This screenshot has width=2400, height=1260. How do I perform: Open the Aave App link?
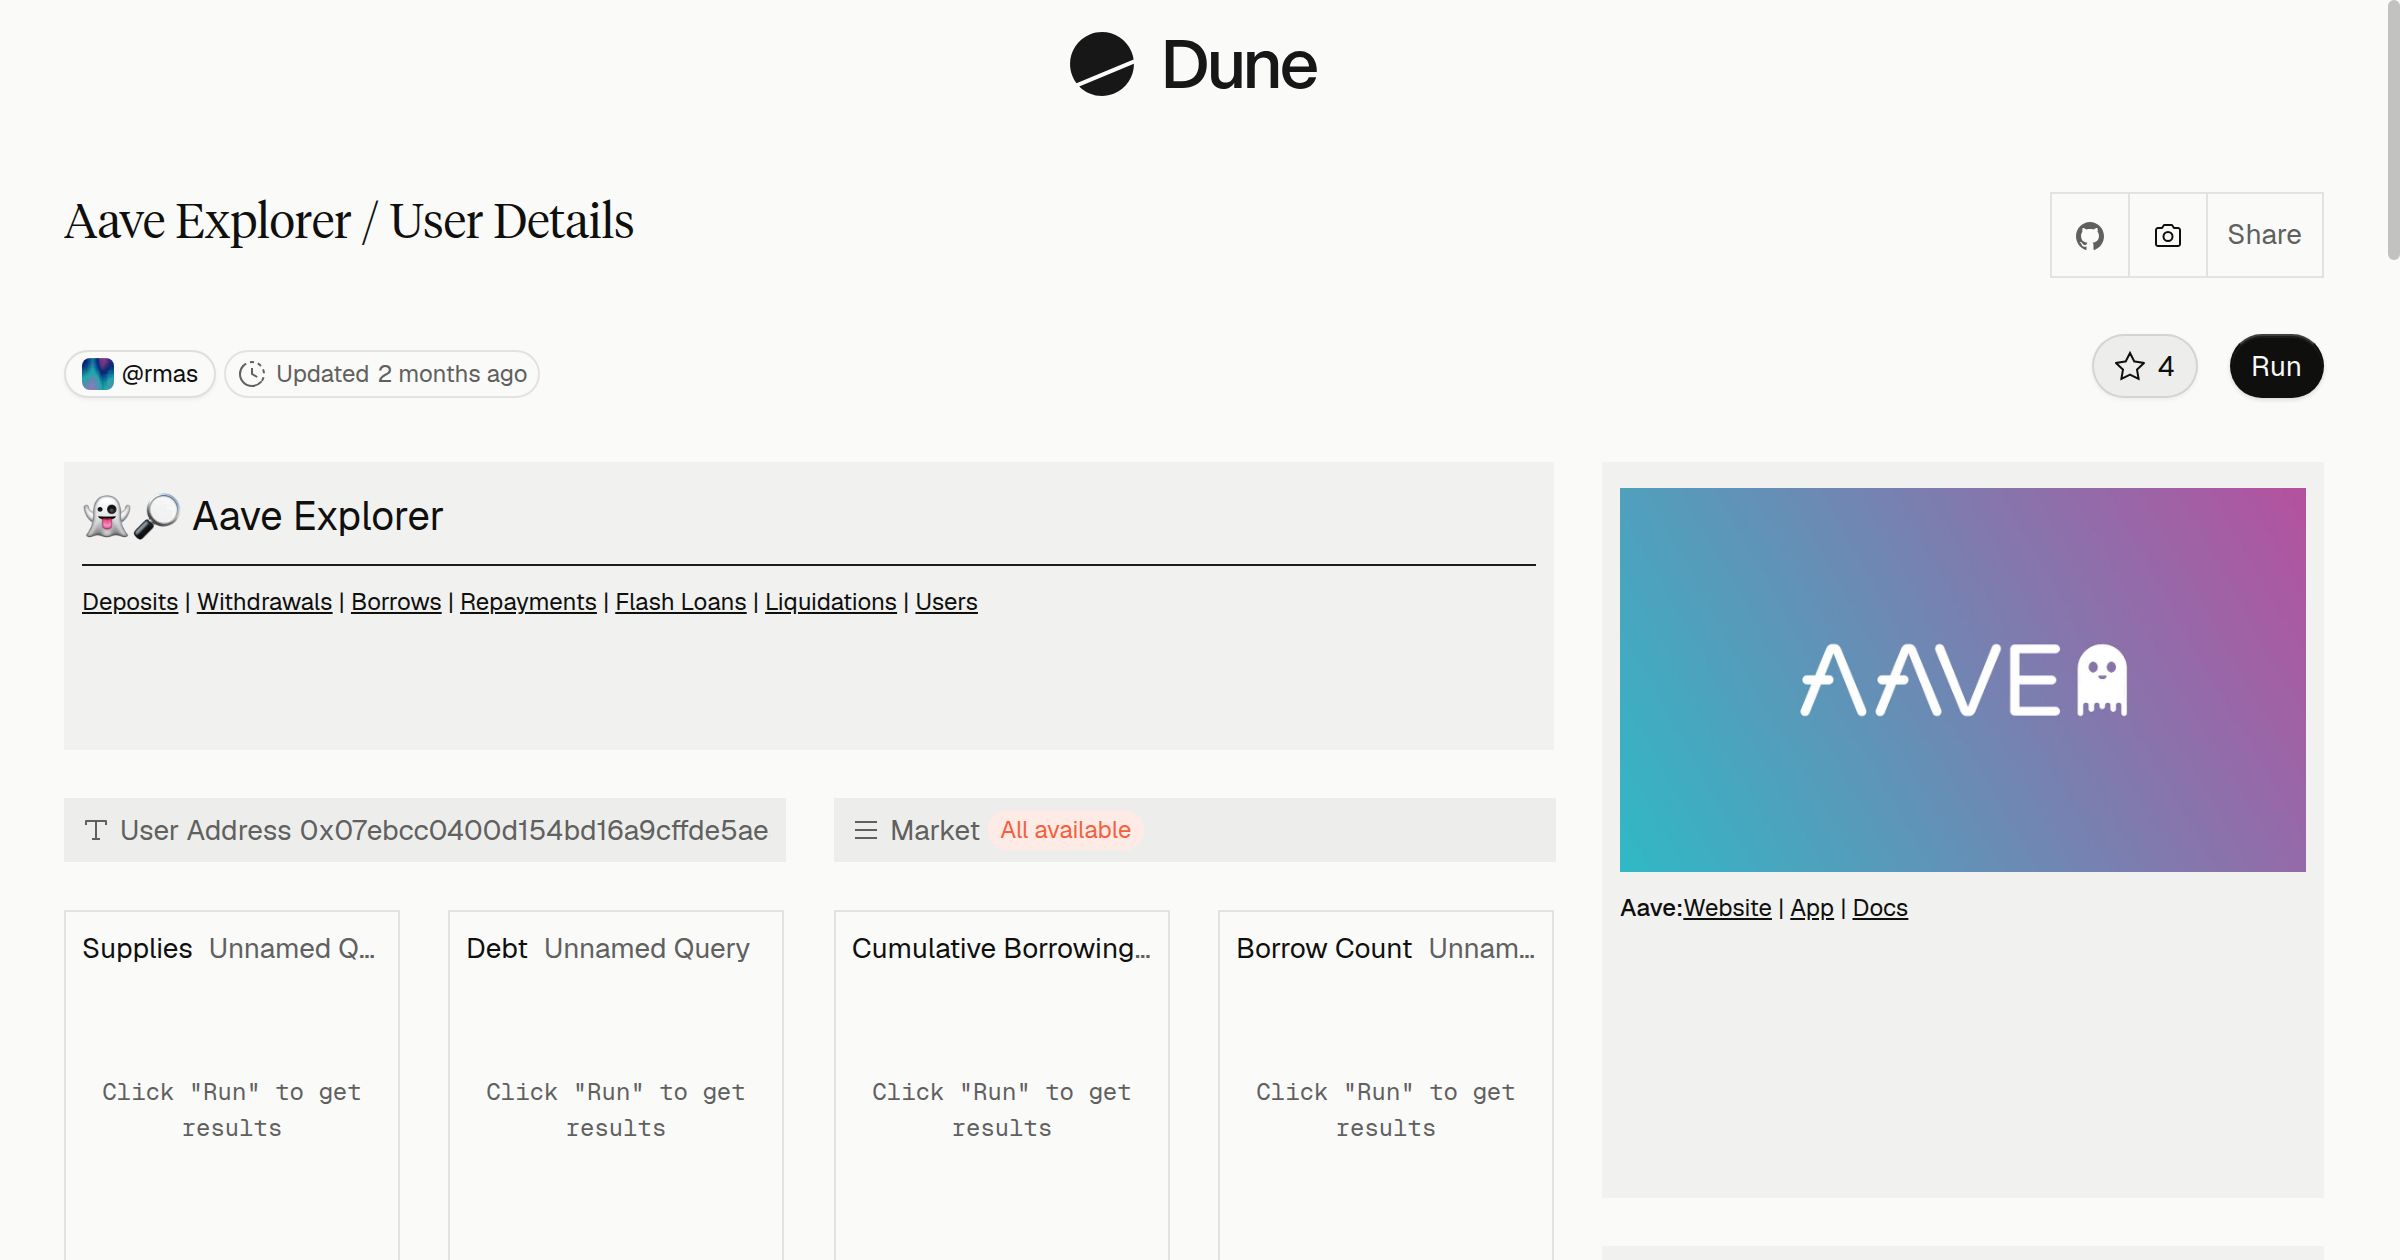(x=1812, y=908)
